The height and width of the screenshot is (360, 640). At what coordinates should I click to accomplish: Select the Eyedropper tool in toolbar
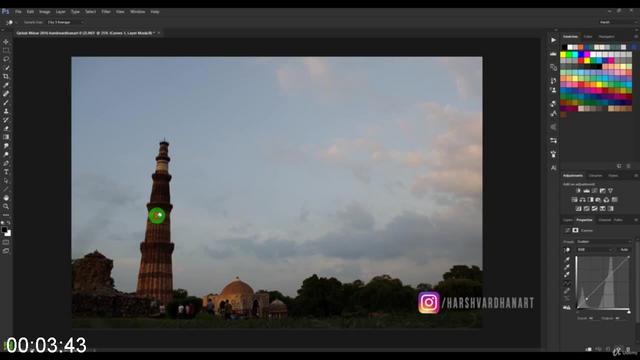point(6,85)
